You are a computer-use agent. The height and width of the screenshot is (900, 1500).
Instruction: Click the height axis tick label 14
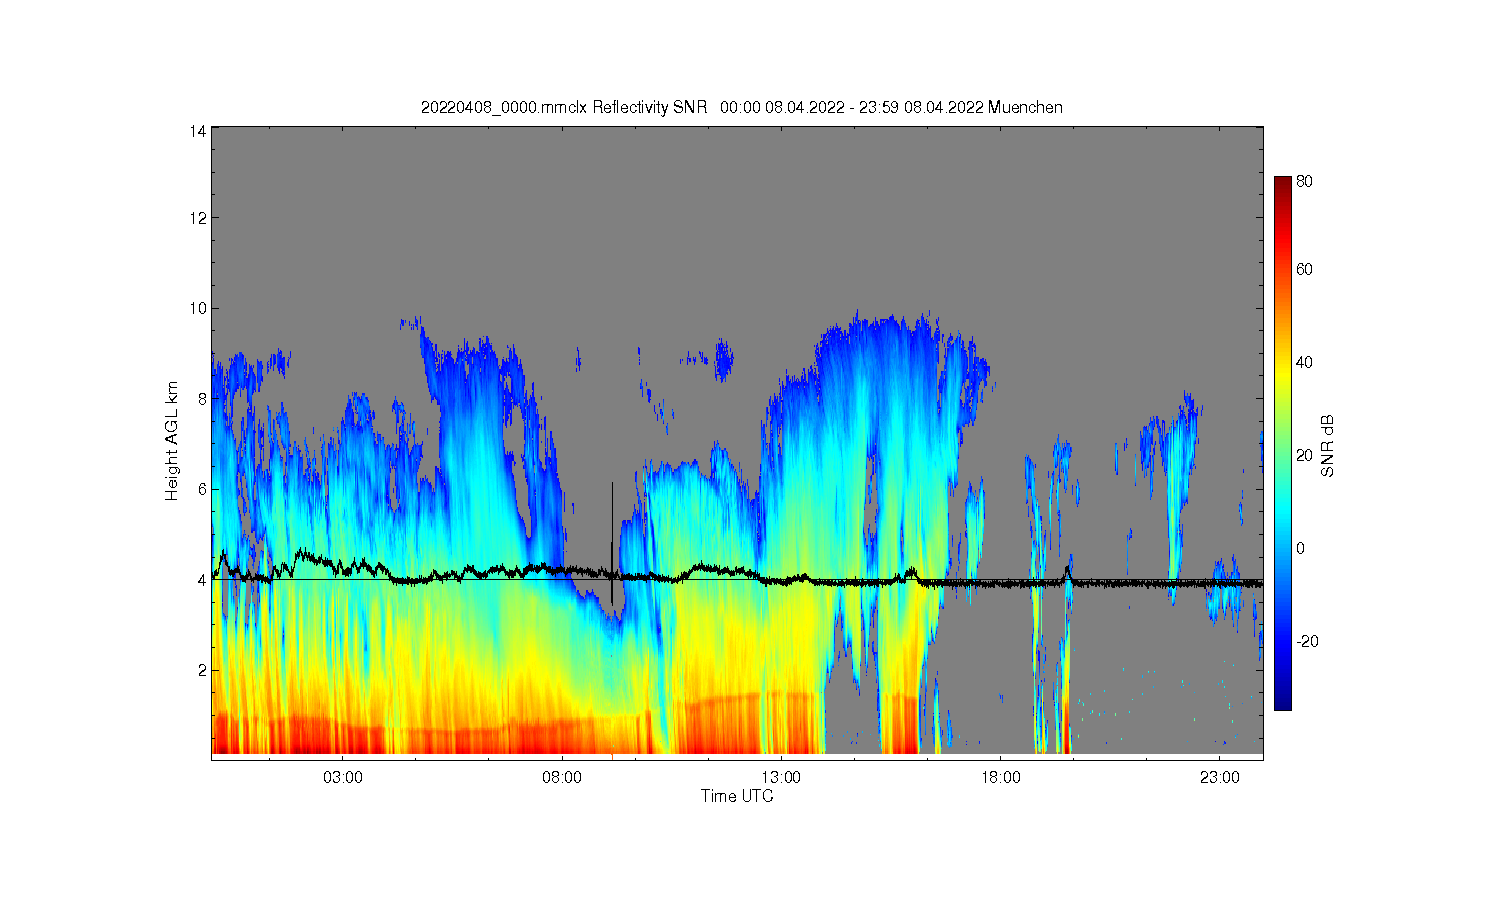tap(198, 131)
